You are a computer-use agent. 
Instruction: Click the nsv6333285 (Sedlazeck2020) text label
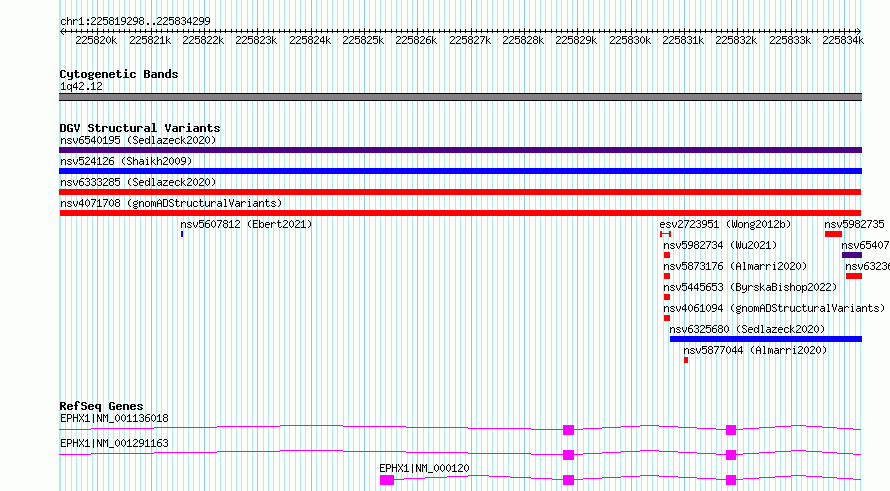coord(138,182)
